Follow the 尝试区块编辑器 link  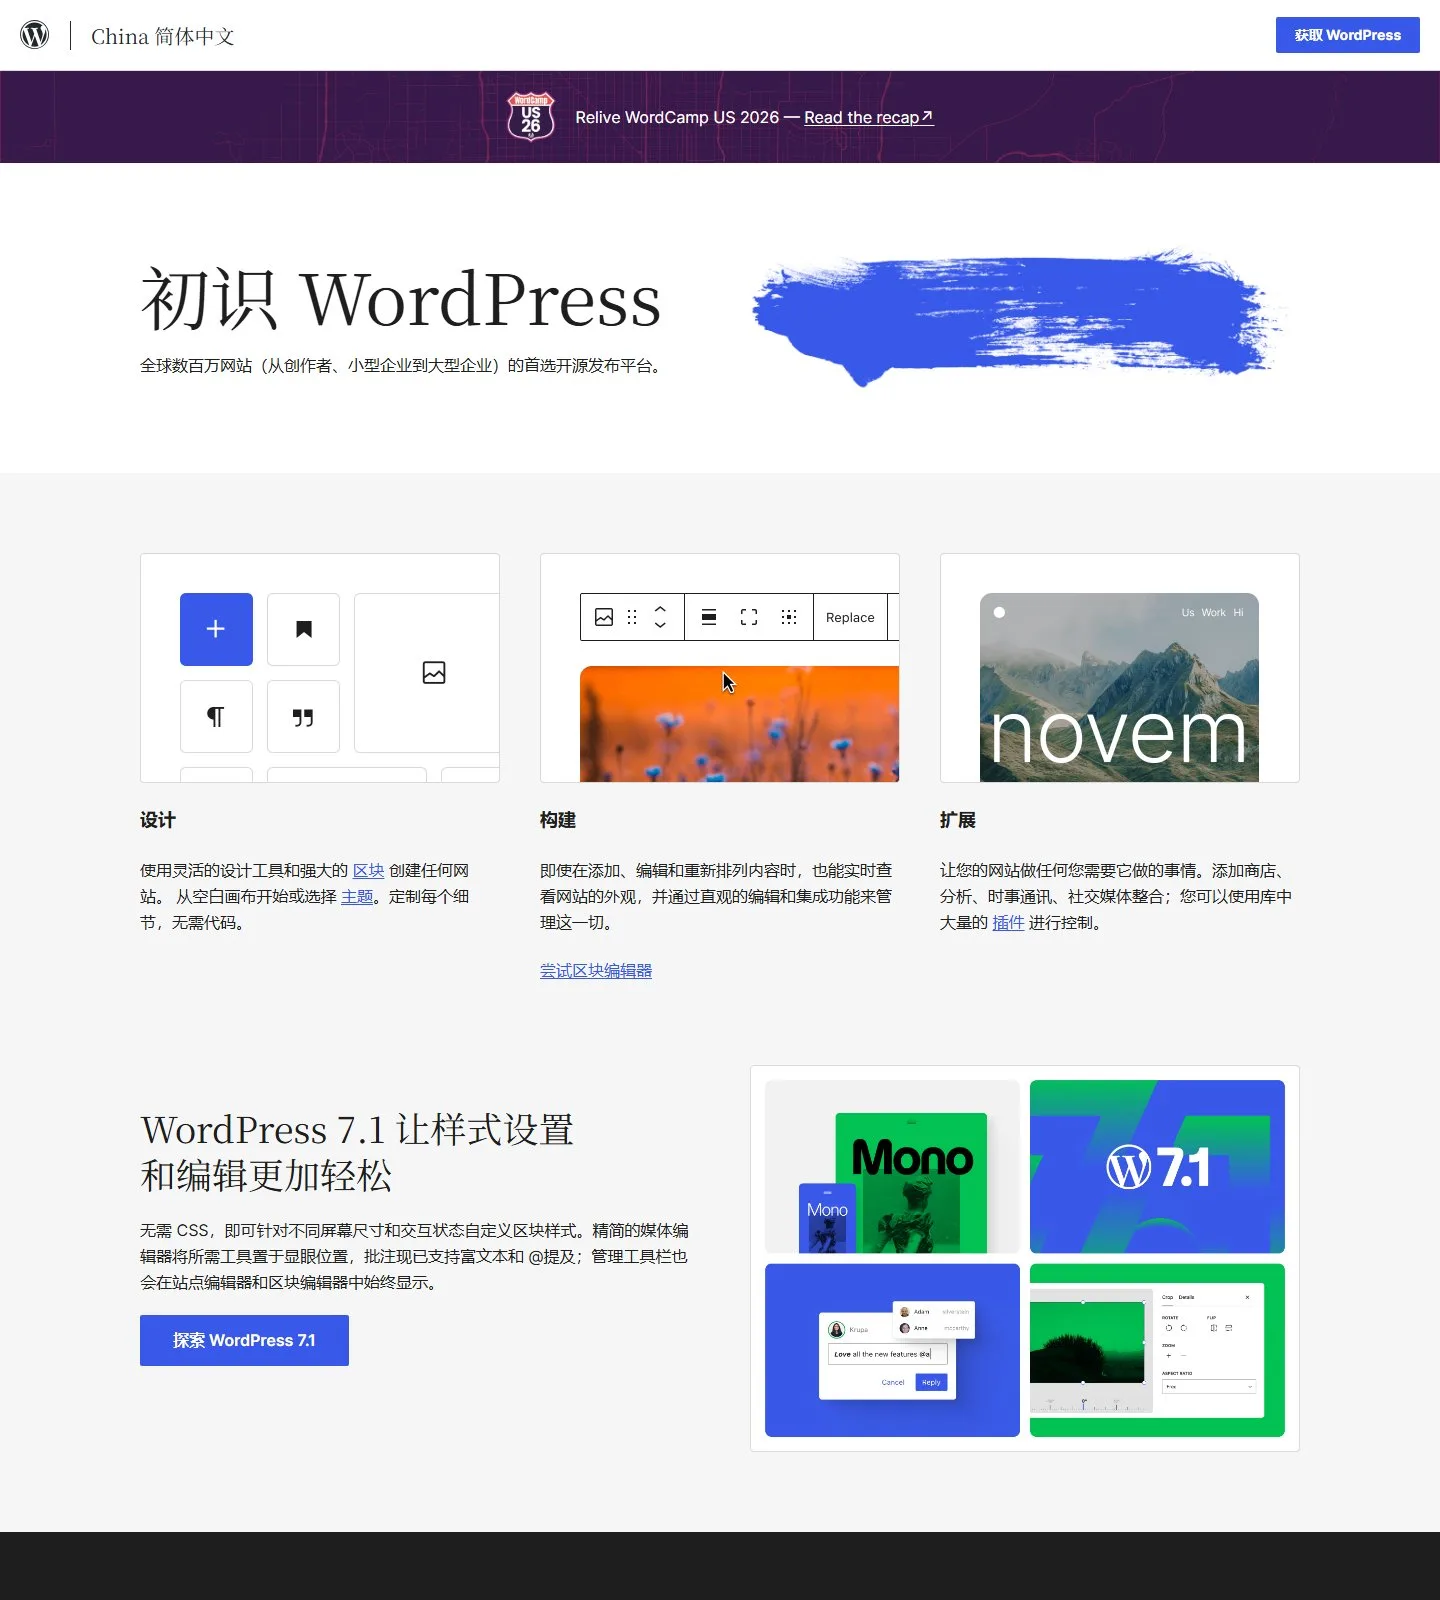(x=596, y=971)
